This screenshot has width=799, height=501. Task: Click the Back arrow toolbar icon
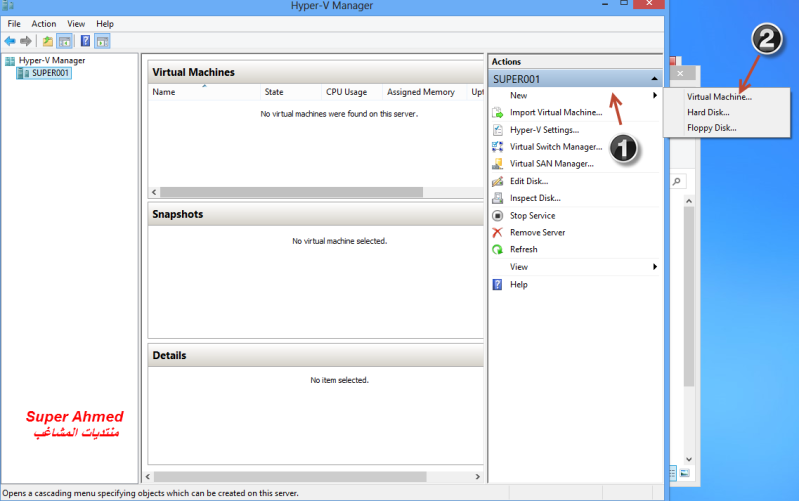(10, 41)
